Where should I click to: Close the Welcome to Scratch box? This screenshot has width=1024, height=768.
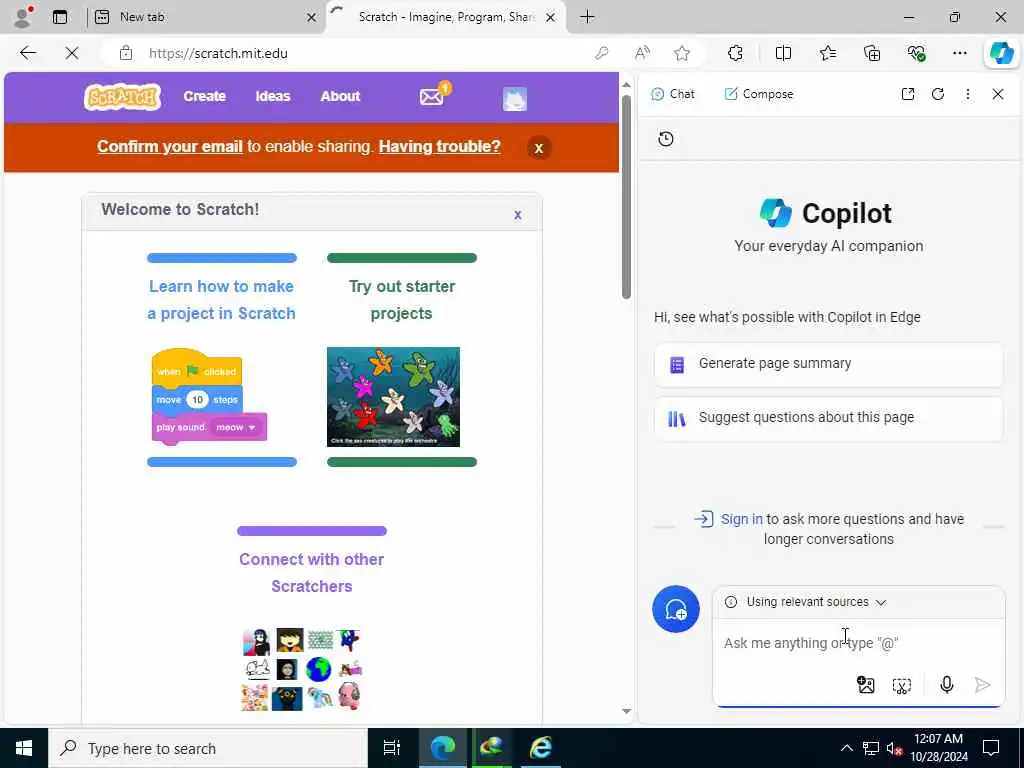tap(517, 215)
